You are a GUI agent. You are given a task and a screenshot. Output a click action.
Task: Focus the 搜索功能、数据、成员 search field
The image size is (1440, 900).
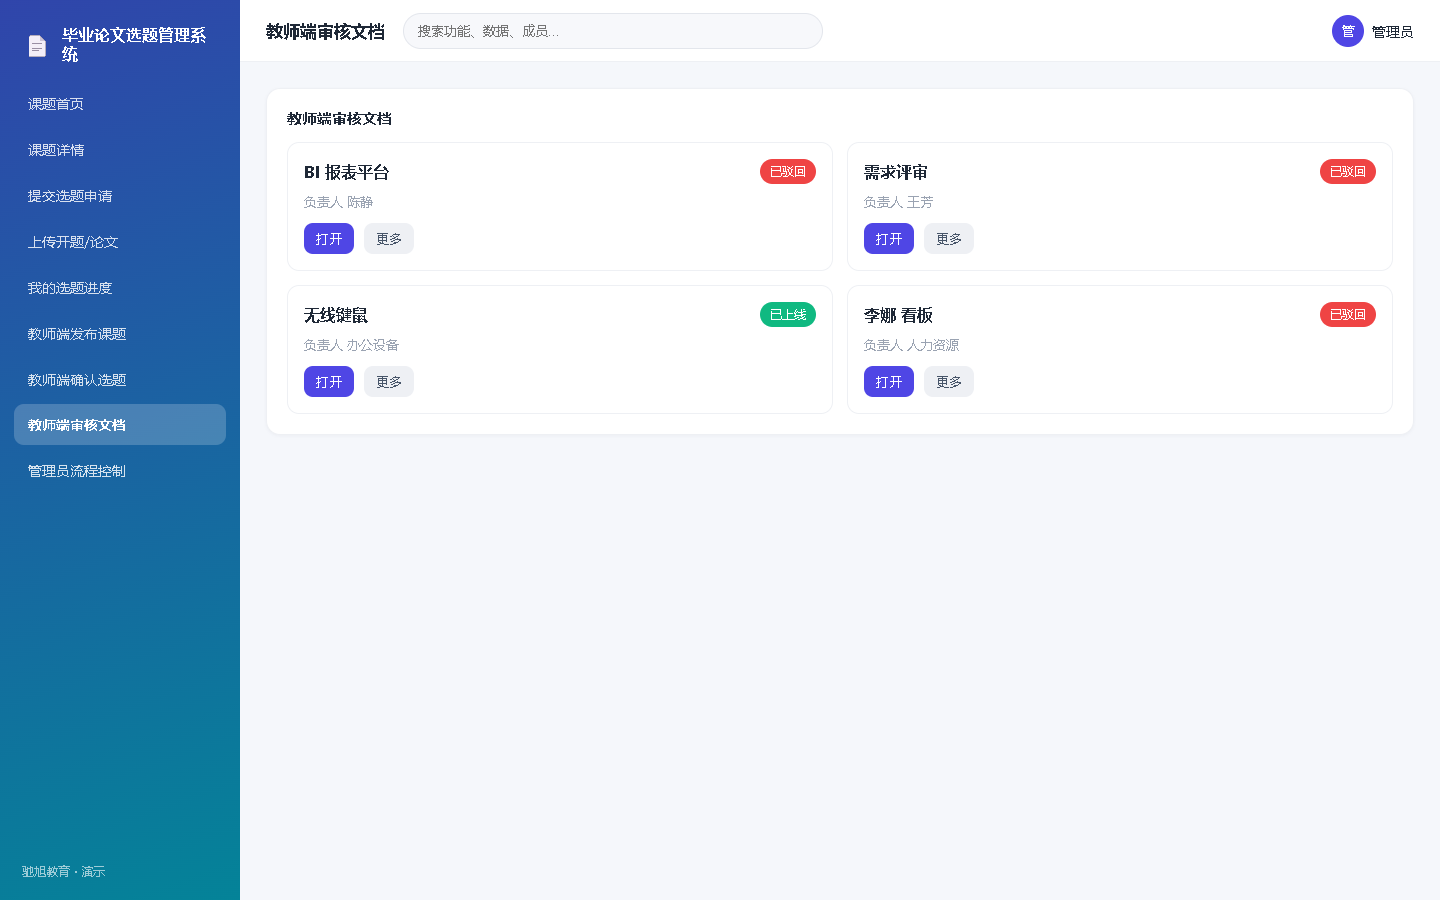point(613,31)
